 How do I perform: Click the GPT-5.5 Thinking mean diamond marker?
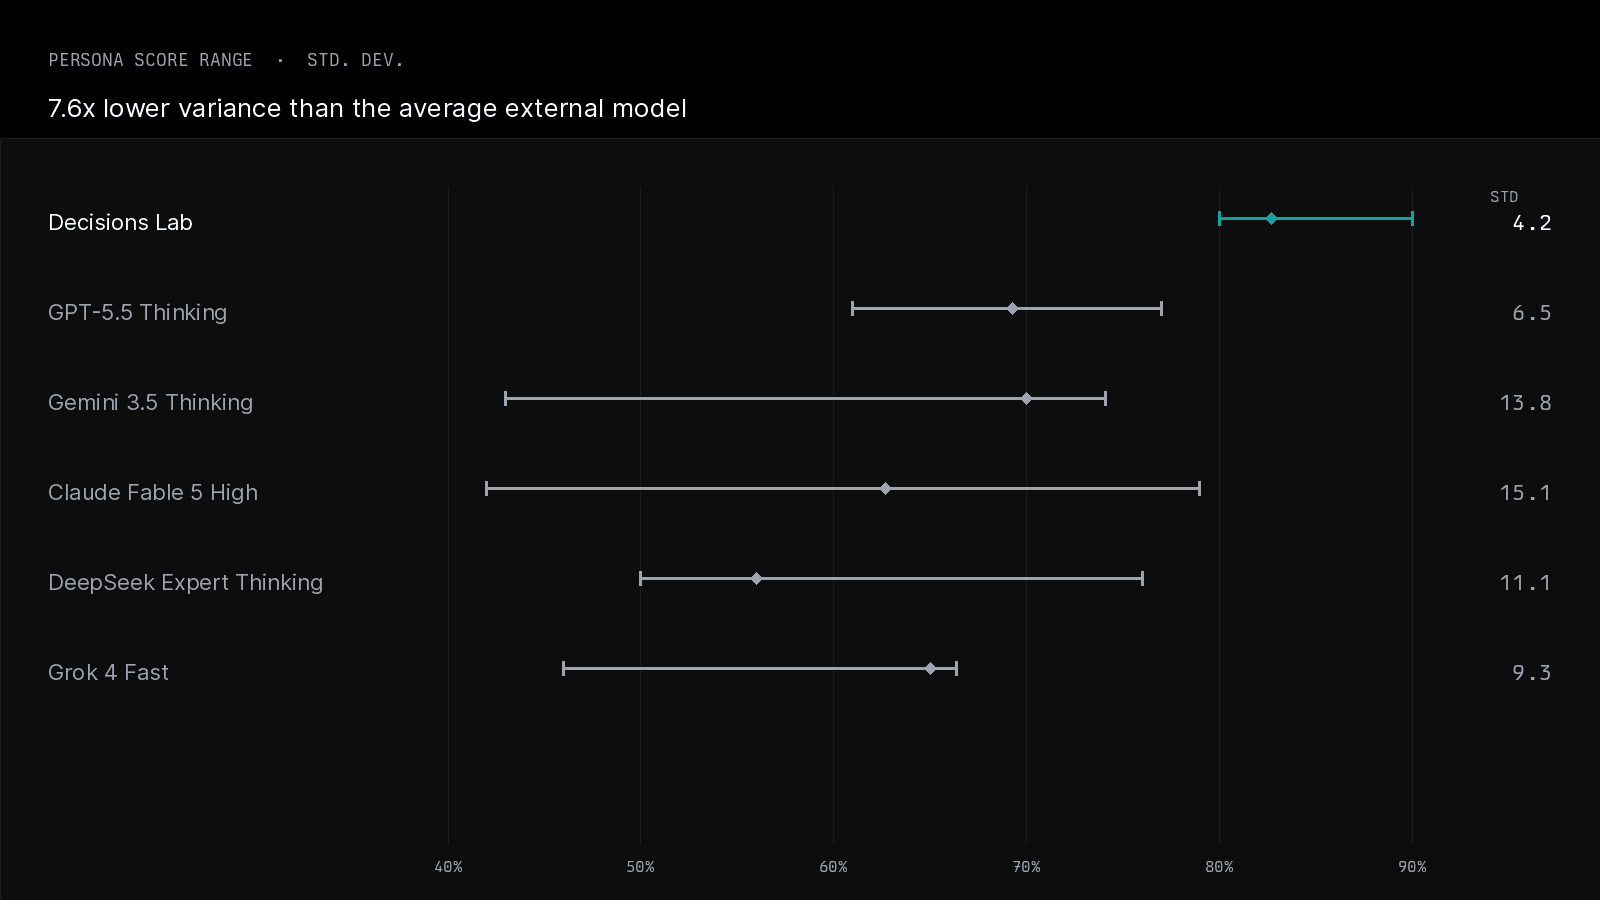[x=1012, y=308]
